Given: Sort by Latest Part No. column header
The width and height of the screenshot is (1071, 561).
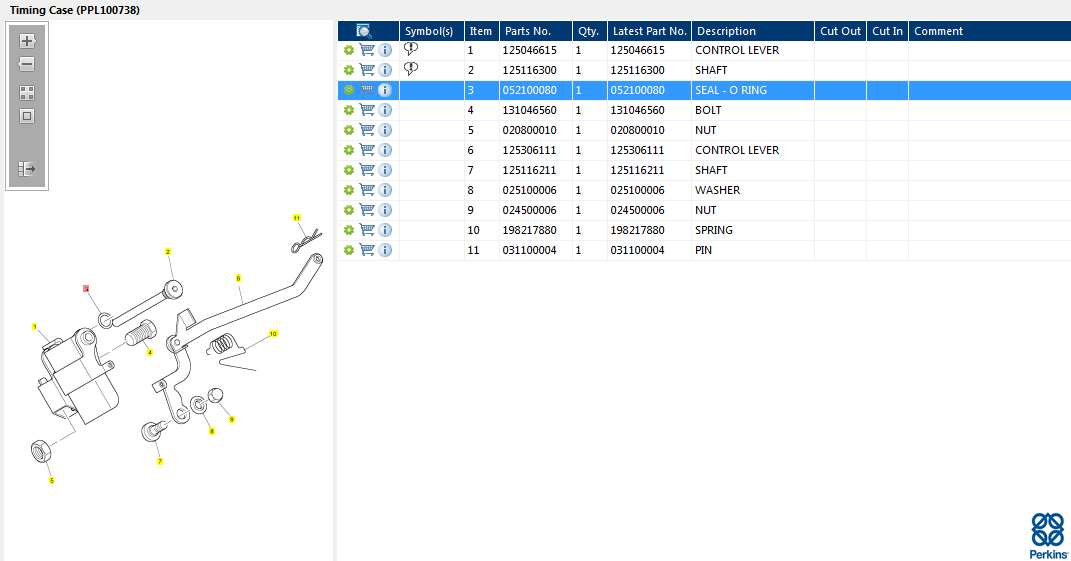Looking at the screenshot, I should [x=649, y=31].
